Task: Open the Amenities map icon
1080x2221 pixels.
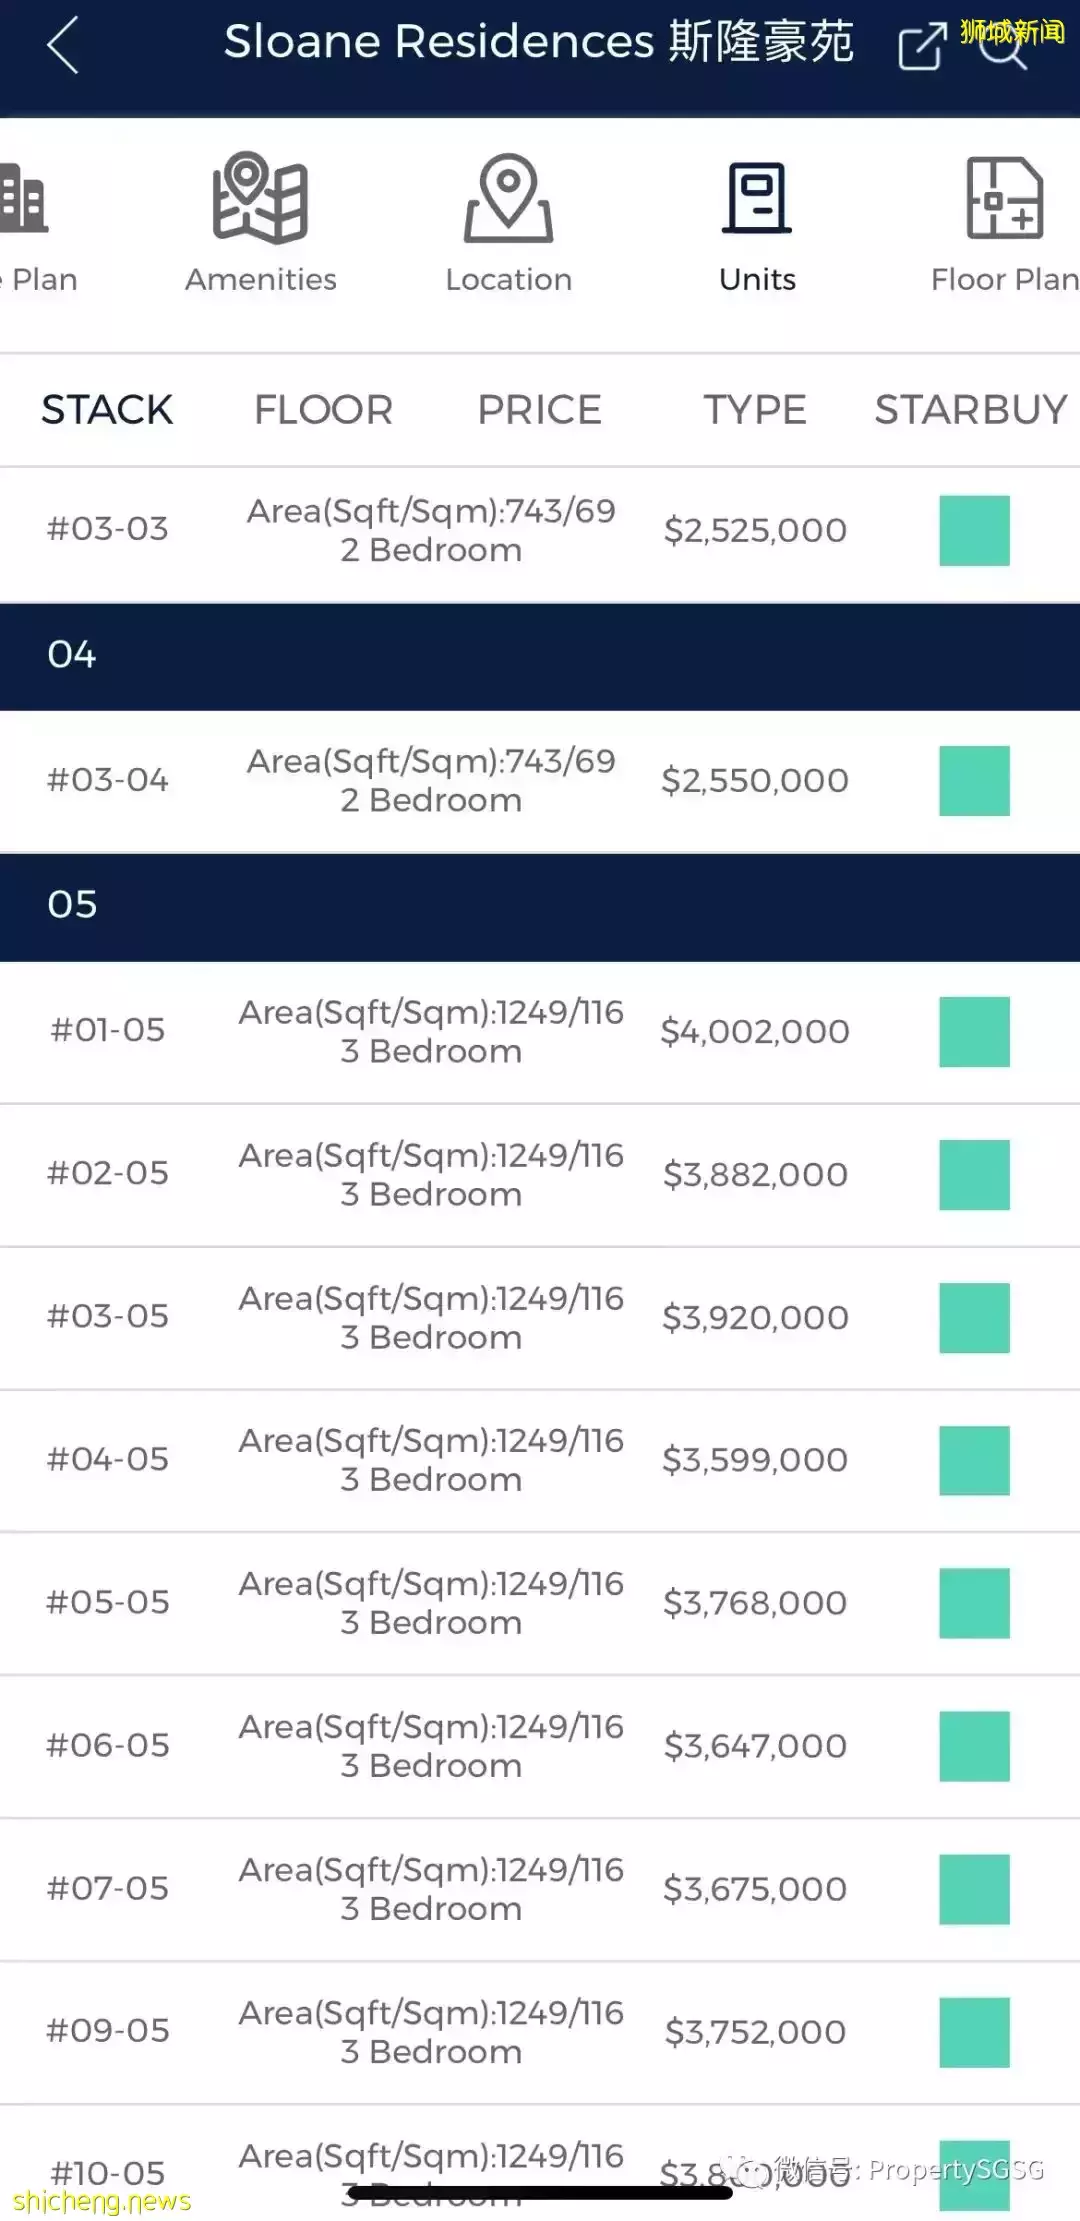Action: (x=260, y=198)
